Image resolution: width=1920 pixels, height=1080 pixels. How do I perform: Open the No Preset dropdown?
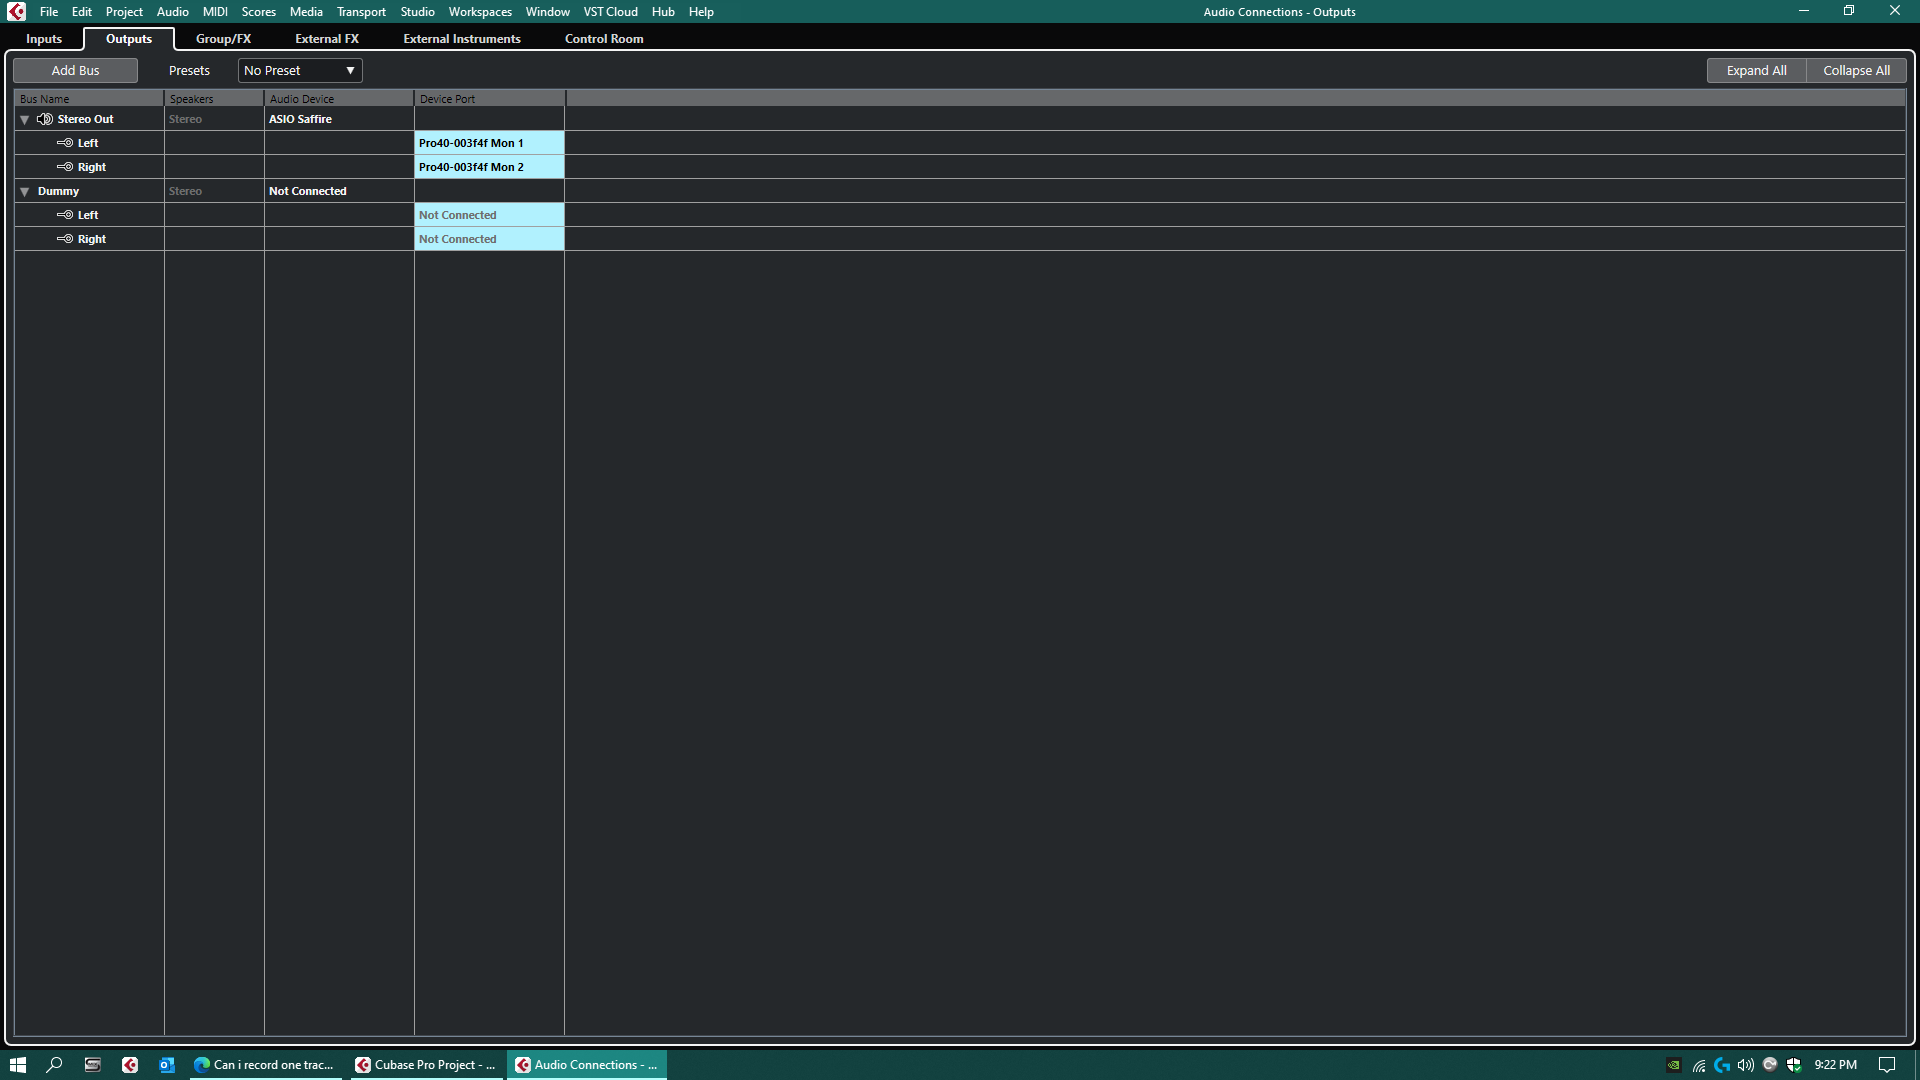pos(300,71)
